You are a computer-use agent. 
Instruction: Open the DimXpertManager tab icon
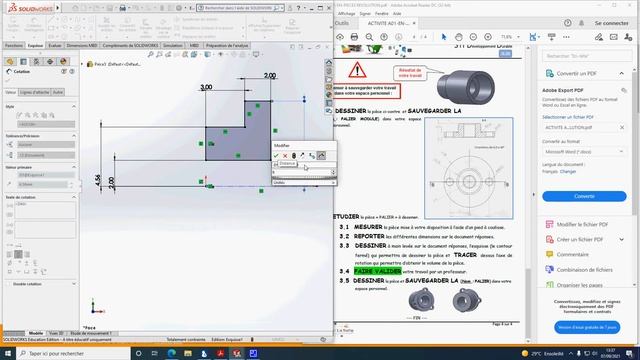pos(50,61)
